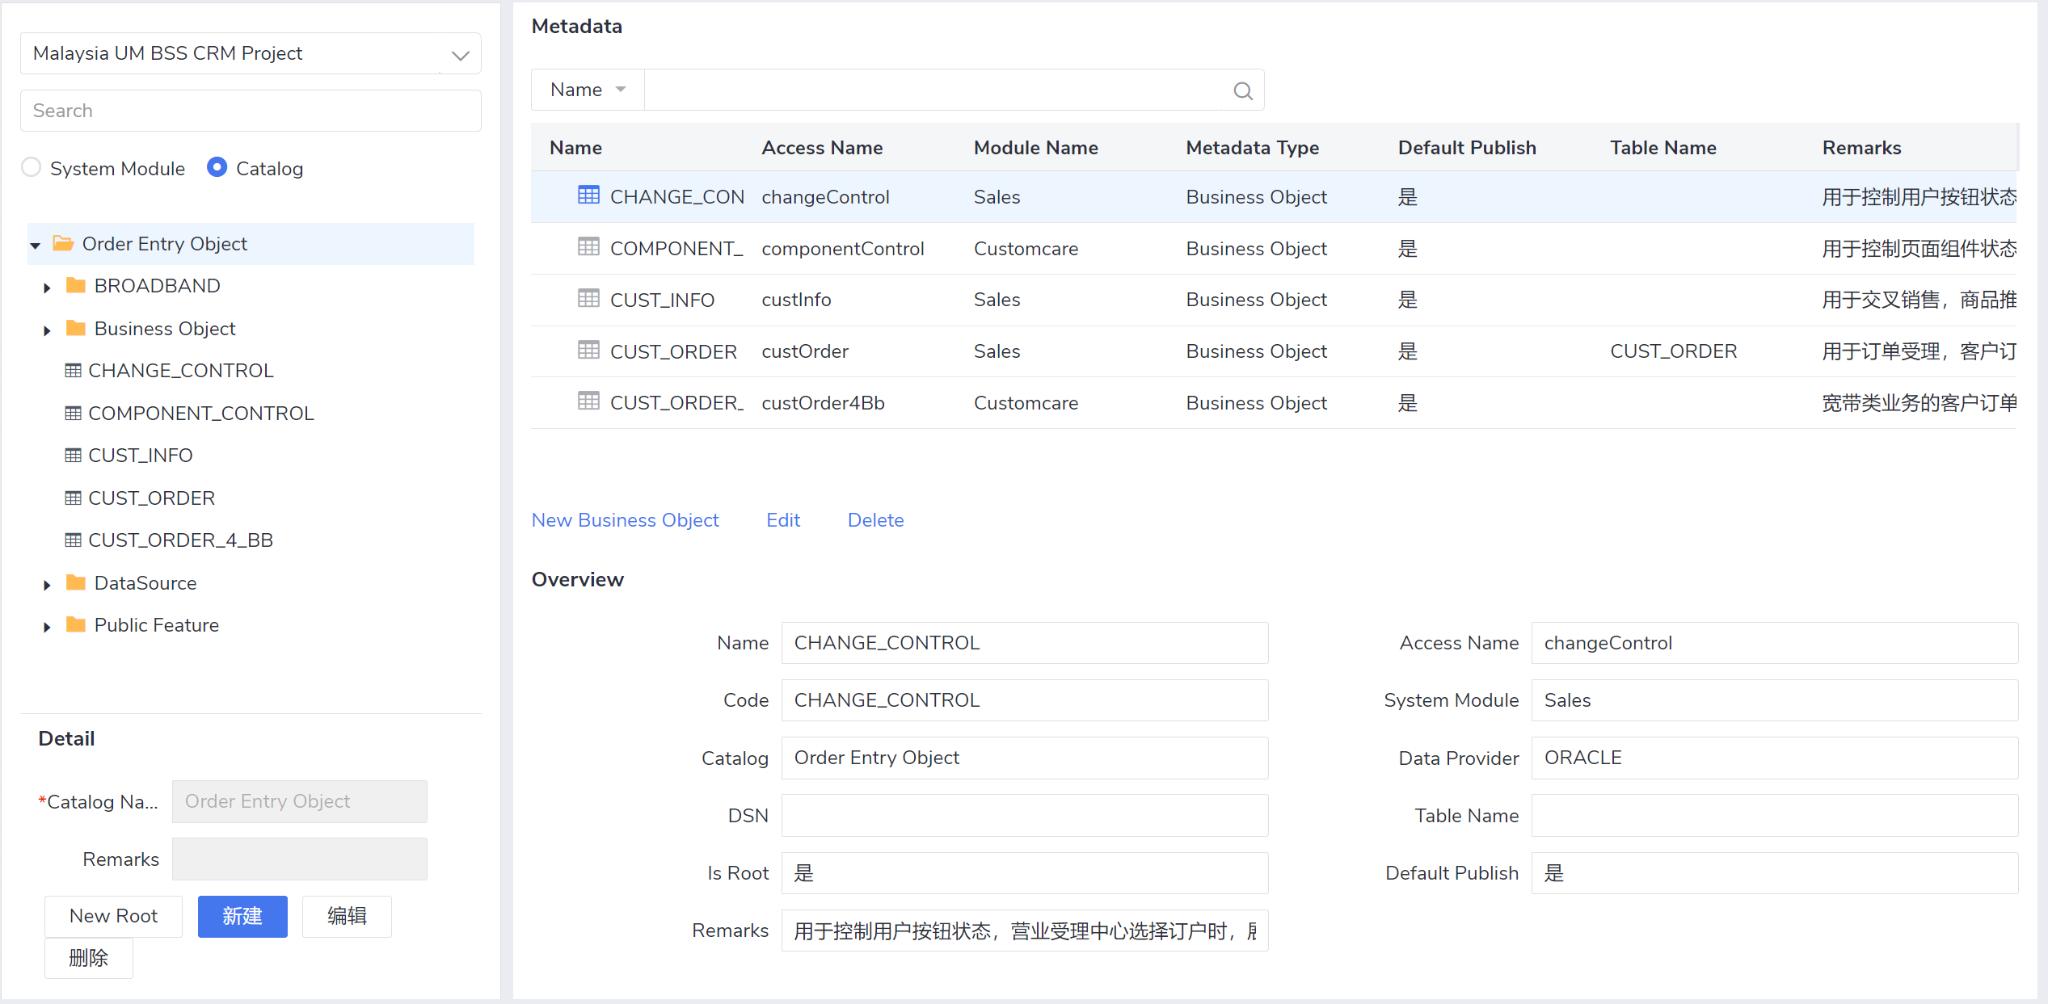Click the custInfo access name cell
Screen dimensions: 2048x1004
pyautogui.click(x=796, y=300)
